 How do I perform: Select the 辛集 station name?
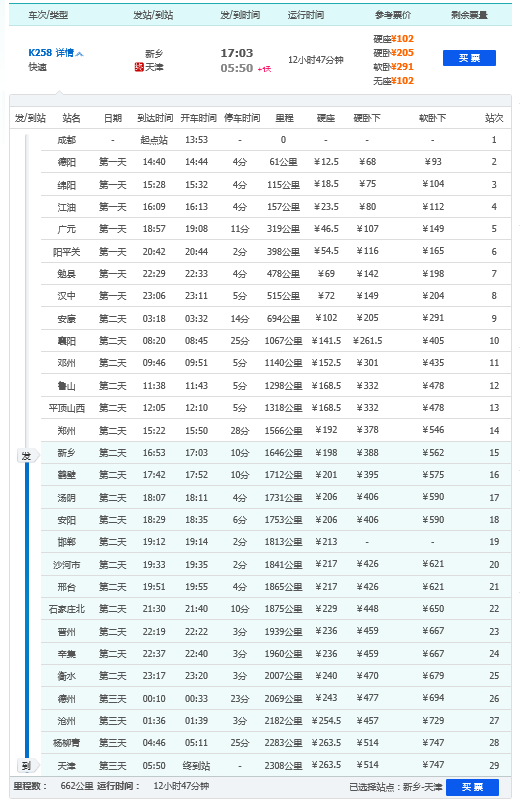pos(67,654)
